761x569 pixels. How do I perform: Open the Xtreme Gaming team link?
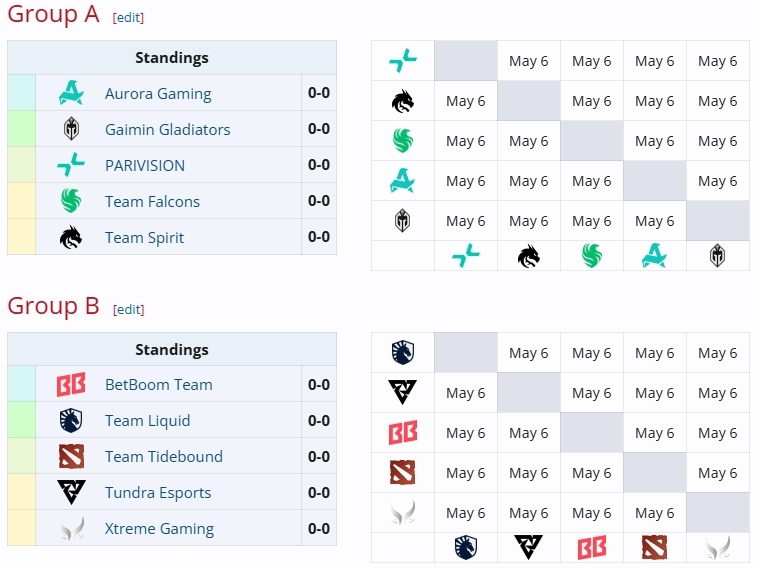click(159, 528)
